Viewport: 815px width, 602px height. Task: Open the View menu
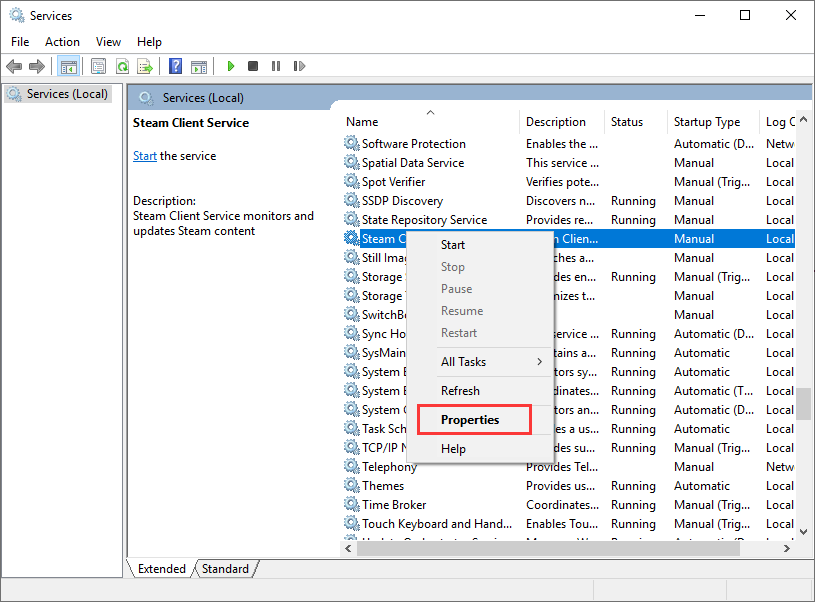108,42
